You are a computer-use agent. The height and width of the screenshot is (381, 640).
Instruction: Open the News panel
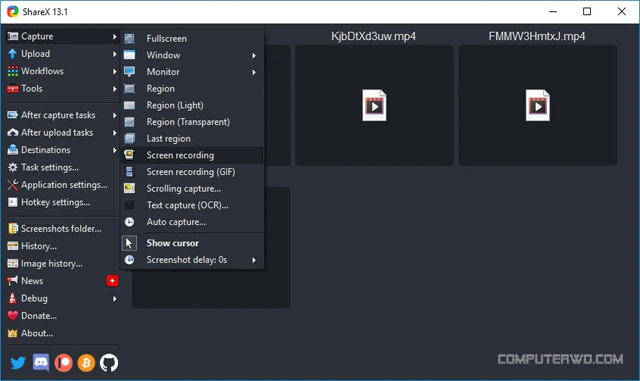pyautogui.click(x=62, y=281)
